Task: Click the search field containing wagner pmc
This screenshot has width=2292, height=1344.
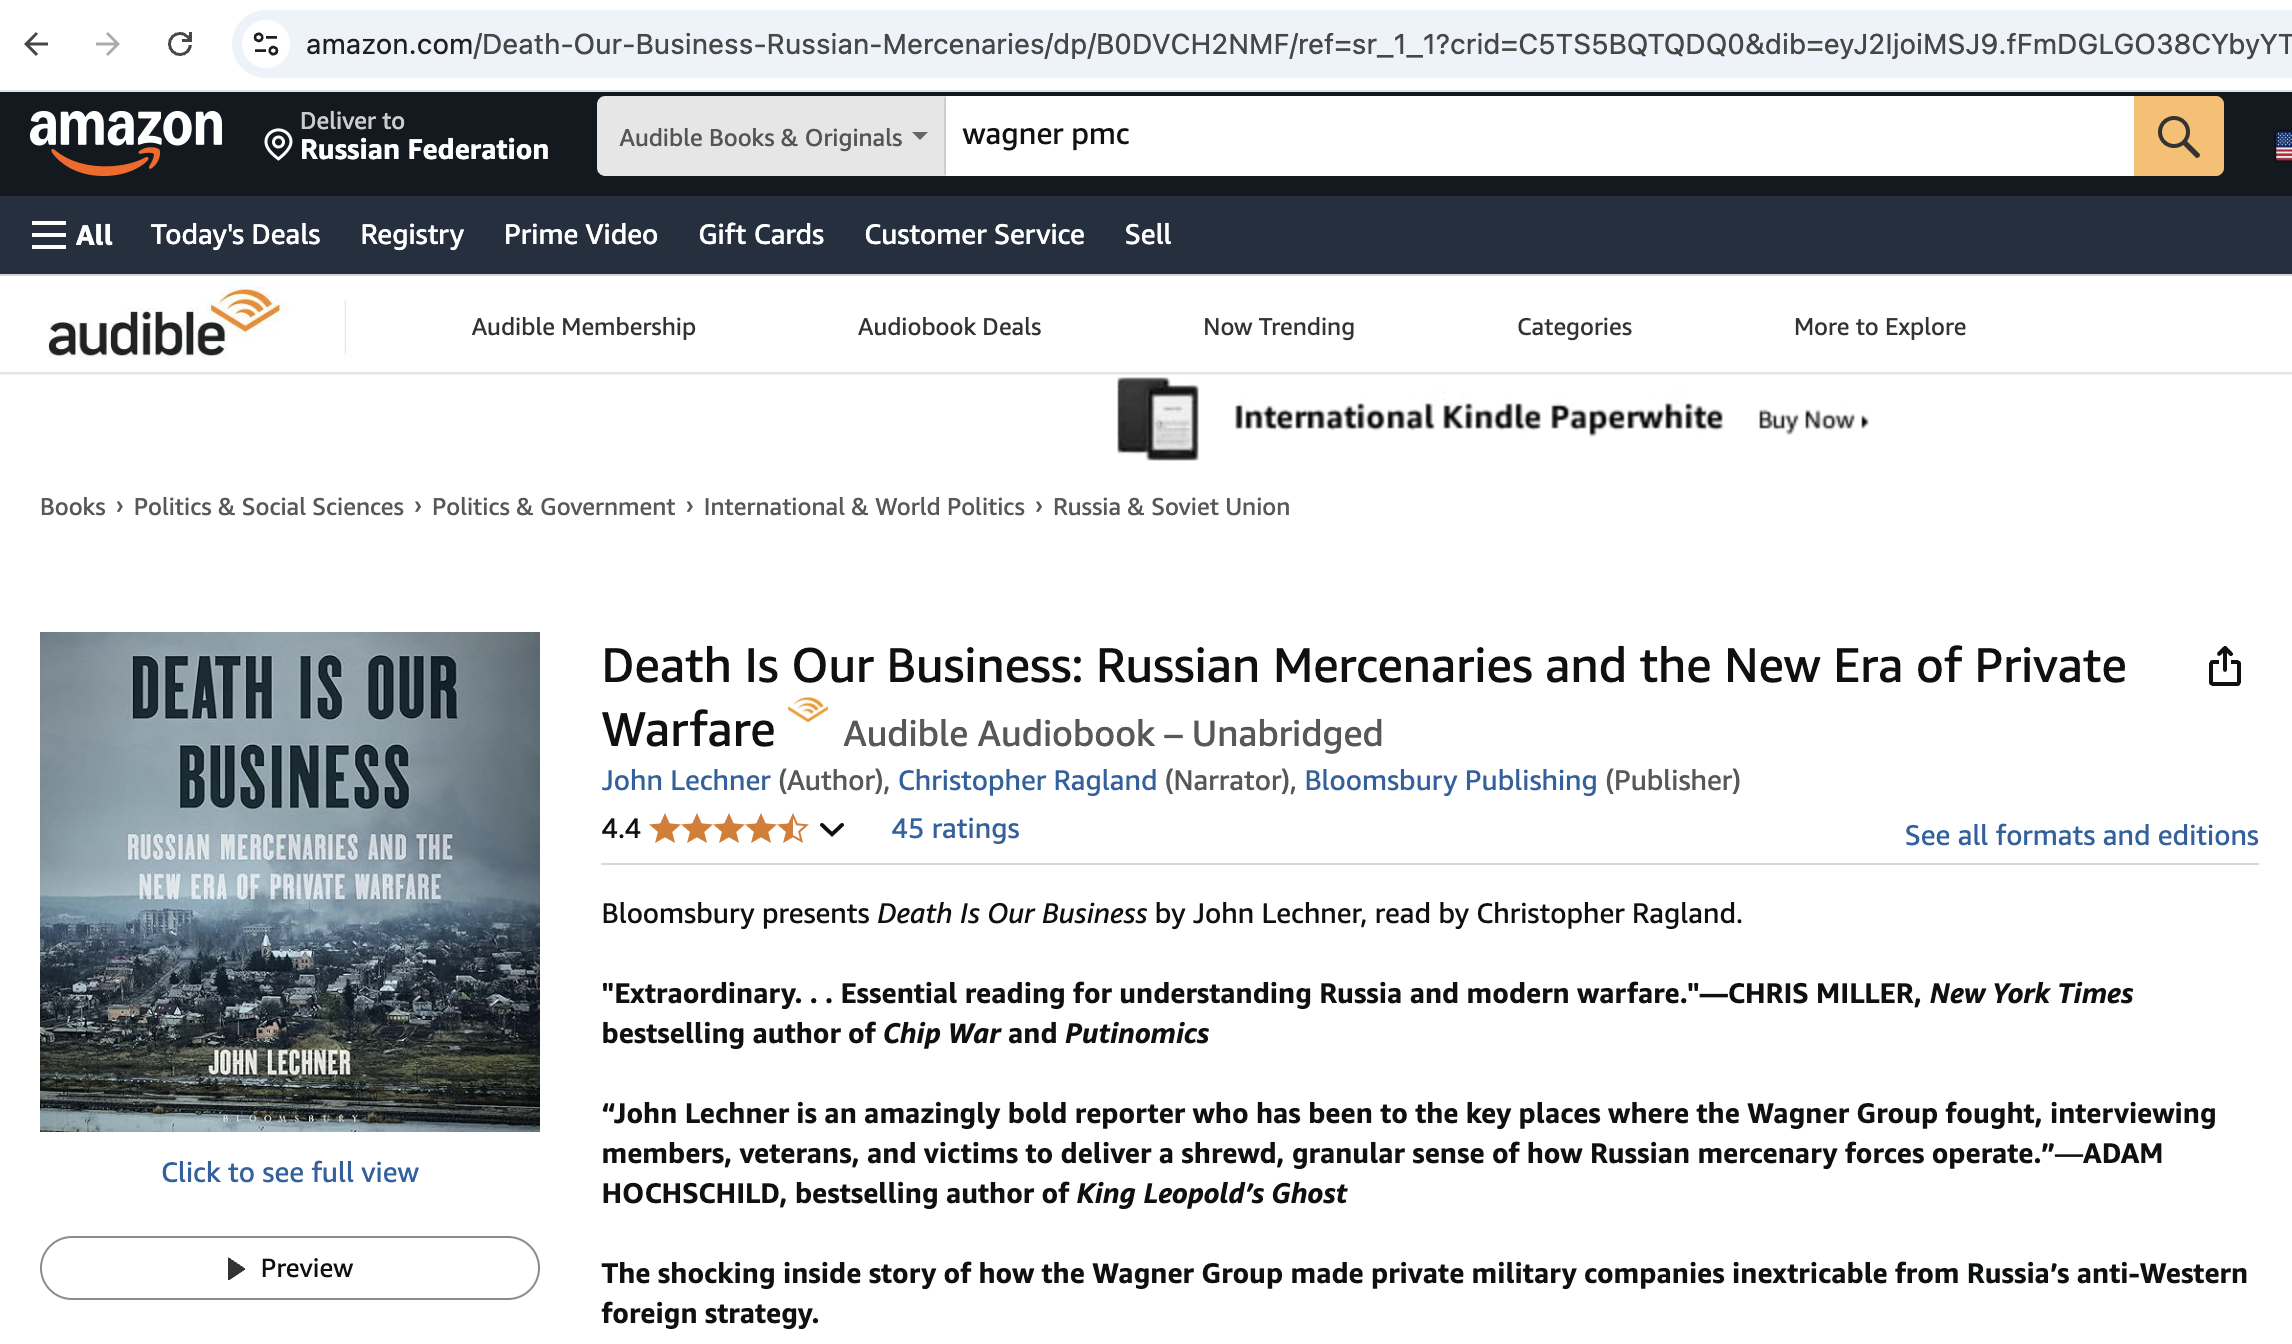Action: click(x=1538, y=136)
